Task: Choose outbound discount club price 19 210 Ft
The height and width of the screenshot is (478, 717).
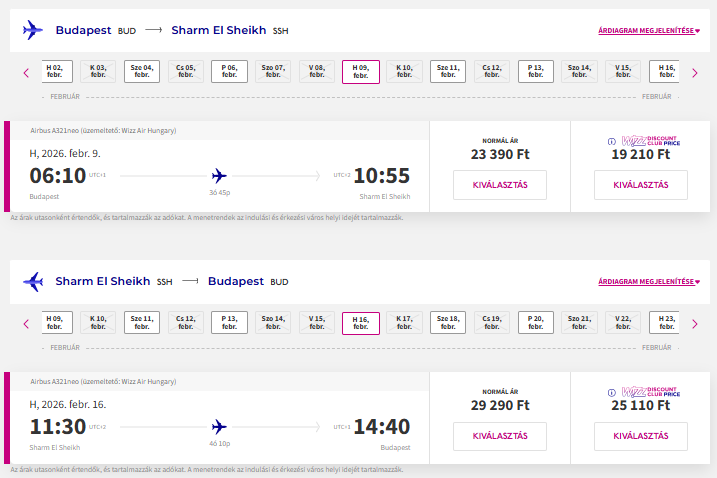Action: click(x=641, y=185)
